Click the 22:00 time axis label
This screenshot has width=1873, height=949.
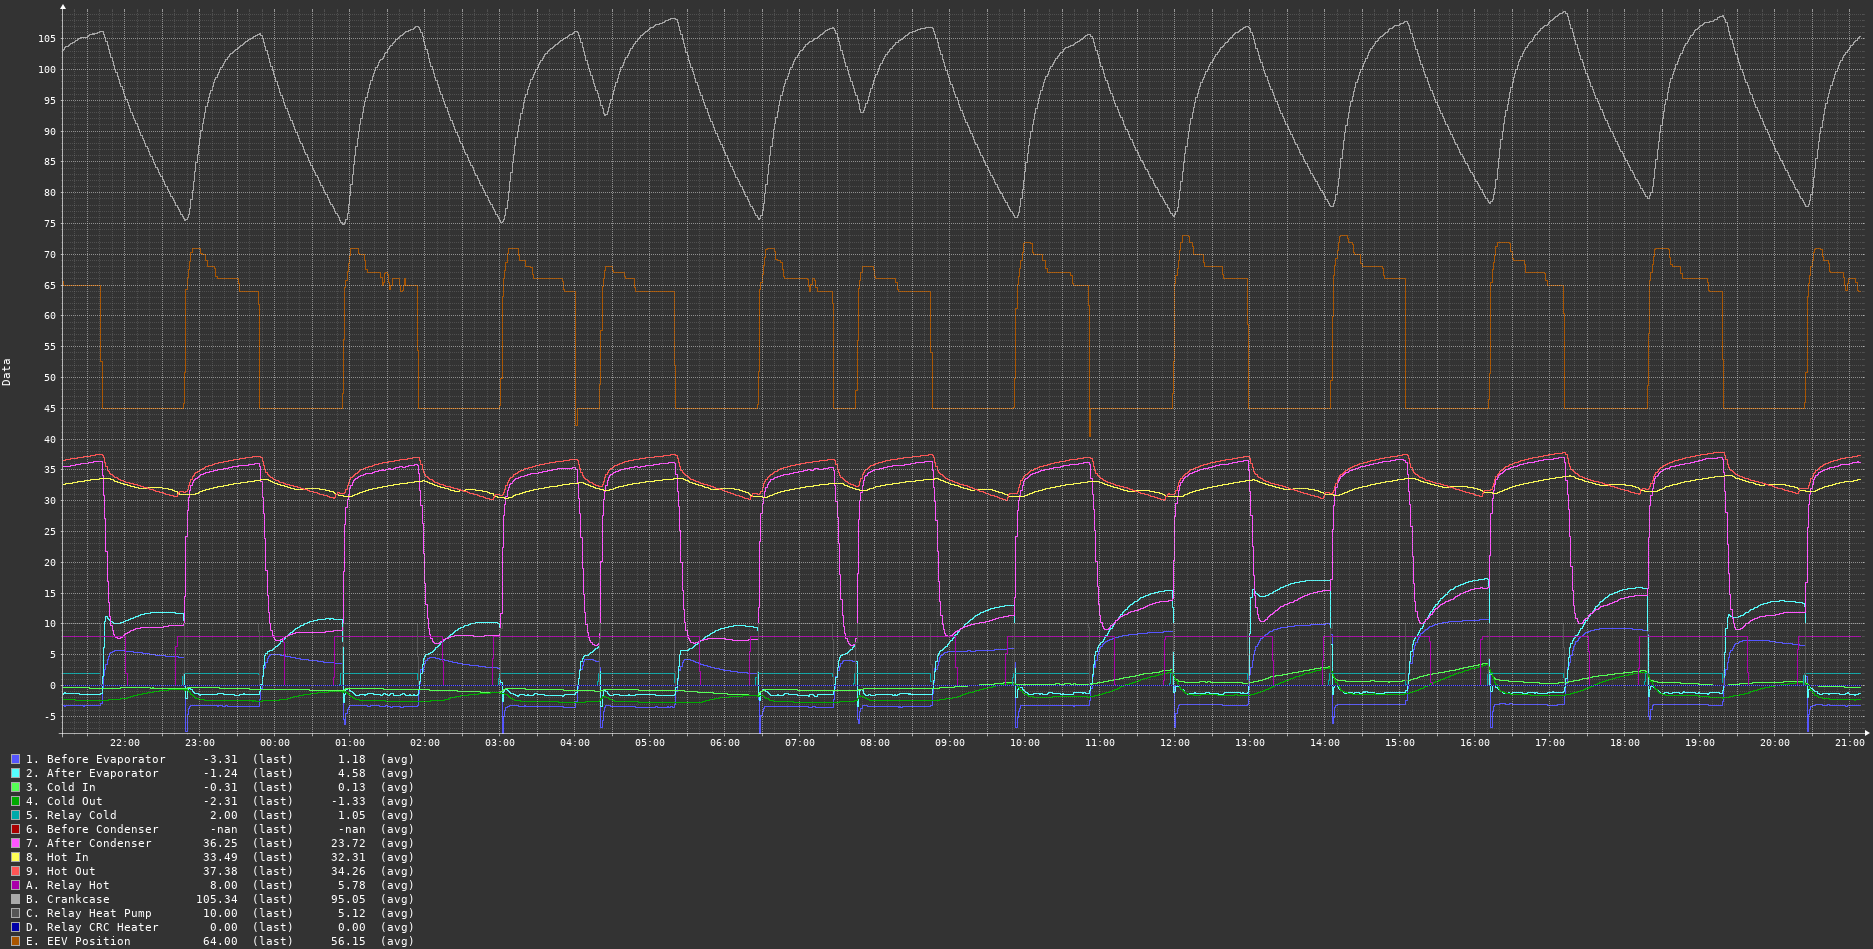(125, 743)
